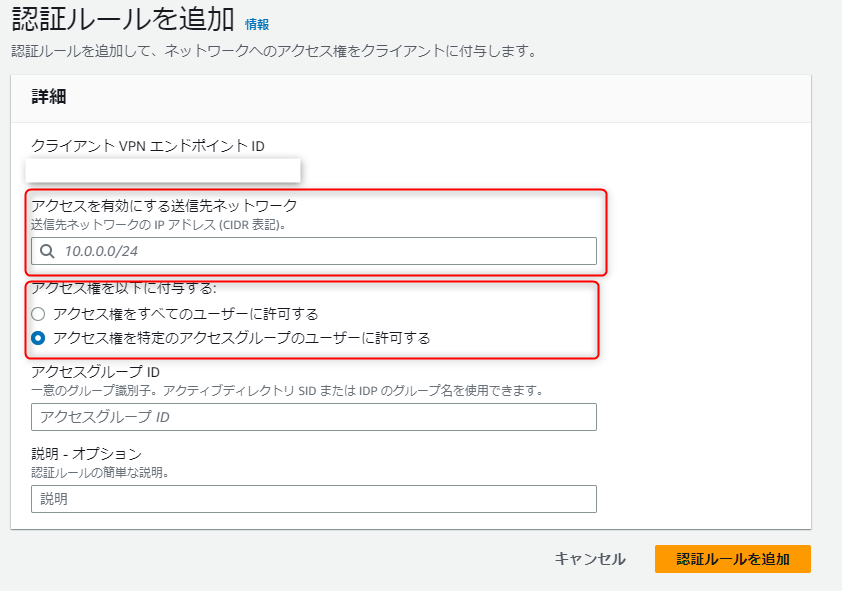Click the アクセスを有効にする送信先ネットワーク field label

point(164,206)
